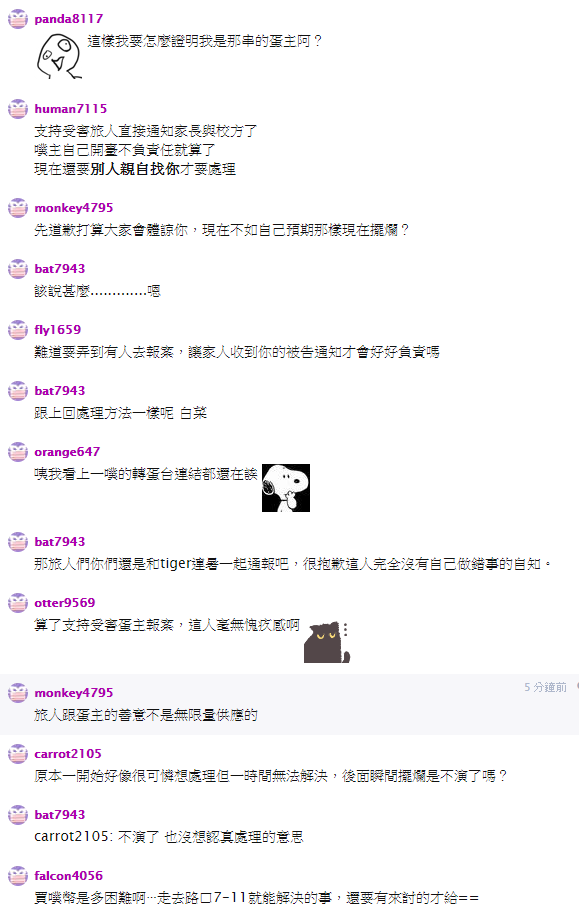This screenshot has height=913, width=579.
Task: Open panda8117 username link
Action: click(69, 19)
